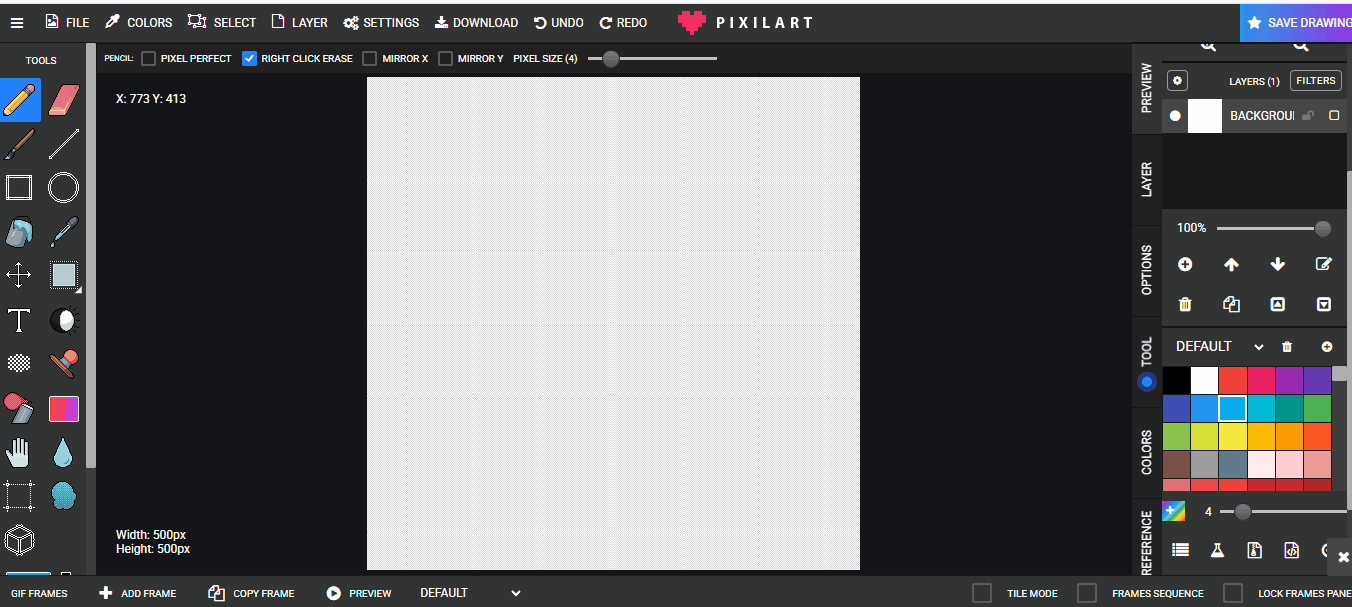Image resolution: width=1352 pixels, height=607 pixels.
Task: Open the hamburger main menu
Action: coord(16,22)
